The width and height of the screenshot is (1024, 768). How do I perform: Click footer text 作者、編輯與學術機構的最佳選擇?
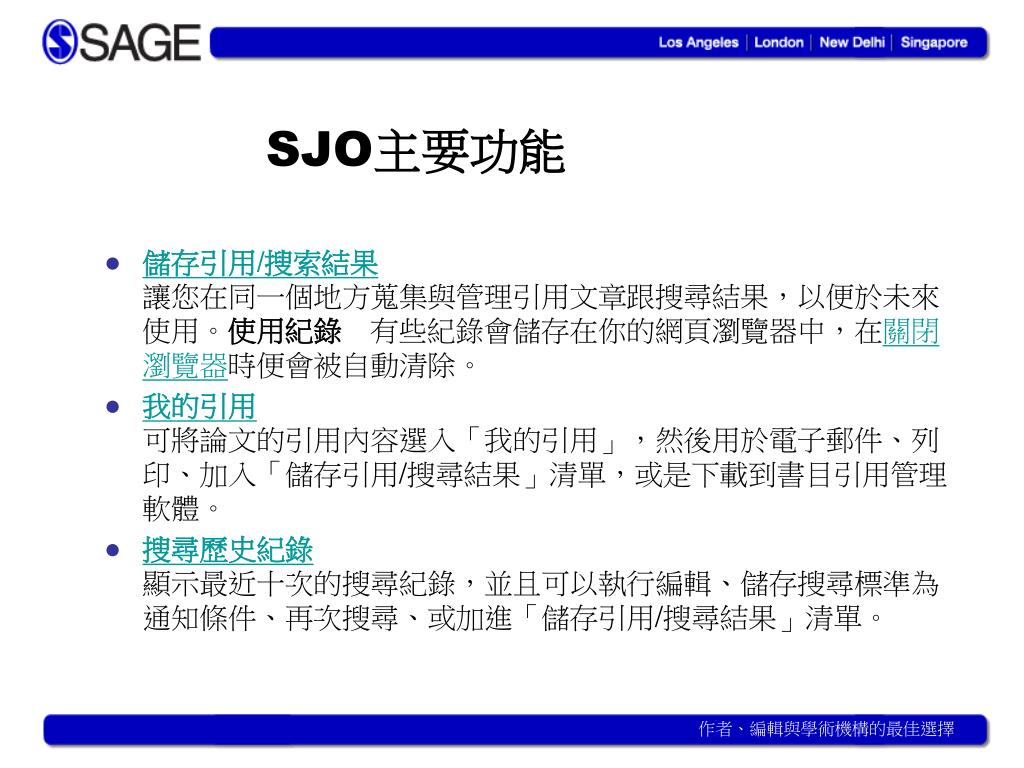[826, 728]
